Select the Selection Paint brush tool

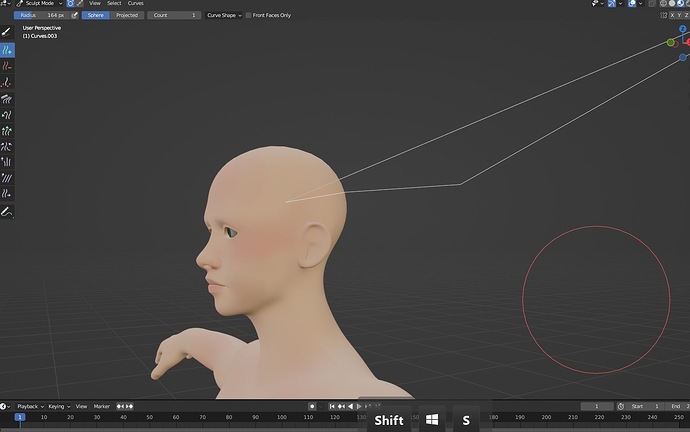click(7, 32)
